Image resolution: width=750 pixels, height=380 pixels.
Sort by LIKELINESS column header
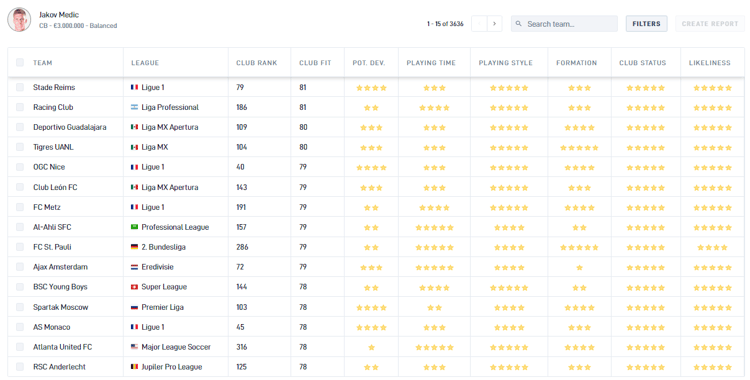(x=709, y=63)
